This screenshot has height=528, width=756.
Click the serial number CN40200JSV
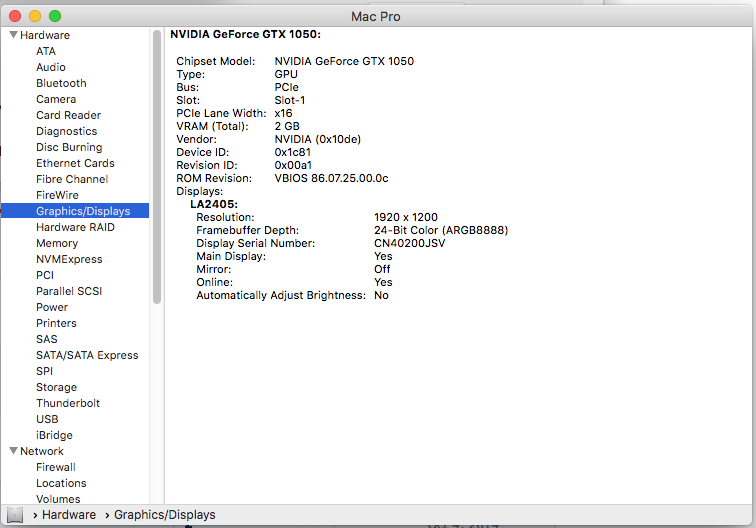(410, 244)
